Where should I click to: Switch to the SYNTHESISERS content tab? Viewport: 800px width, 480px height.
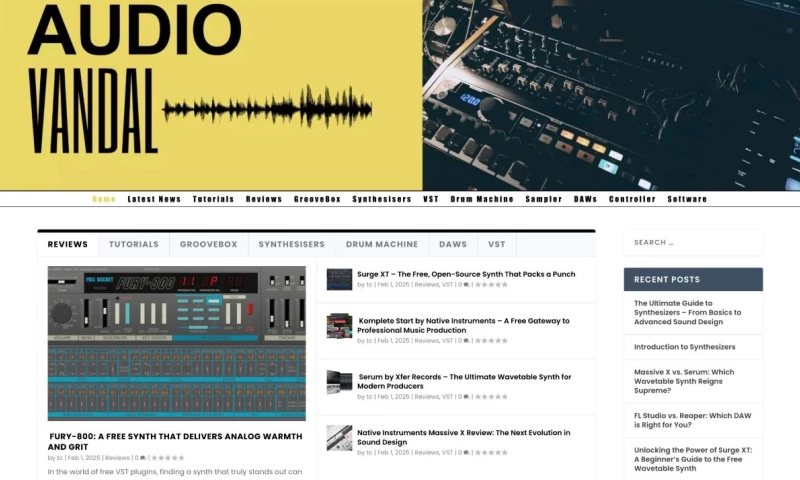[291, 244]
